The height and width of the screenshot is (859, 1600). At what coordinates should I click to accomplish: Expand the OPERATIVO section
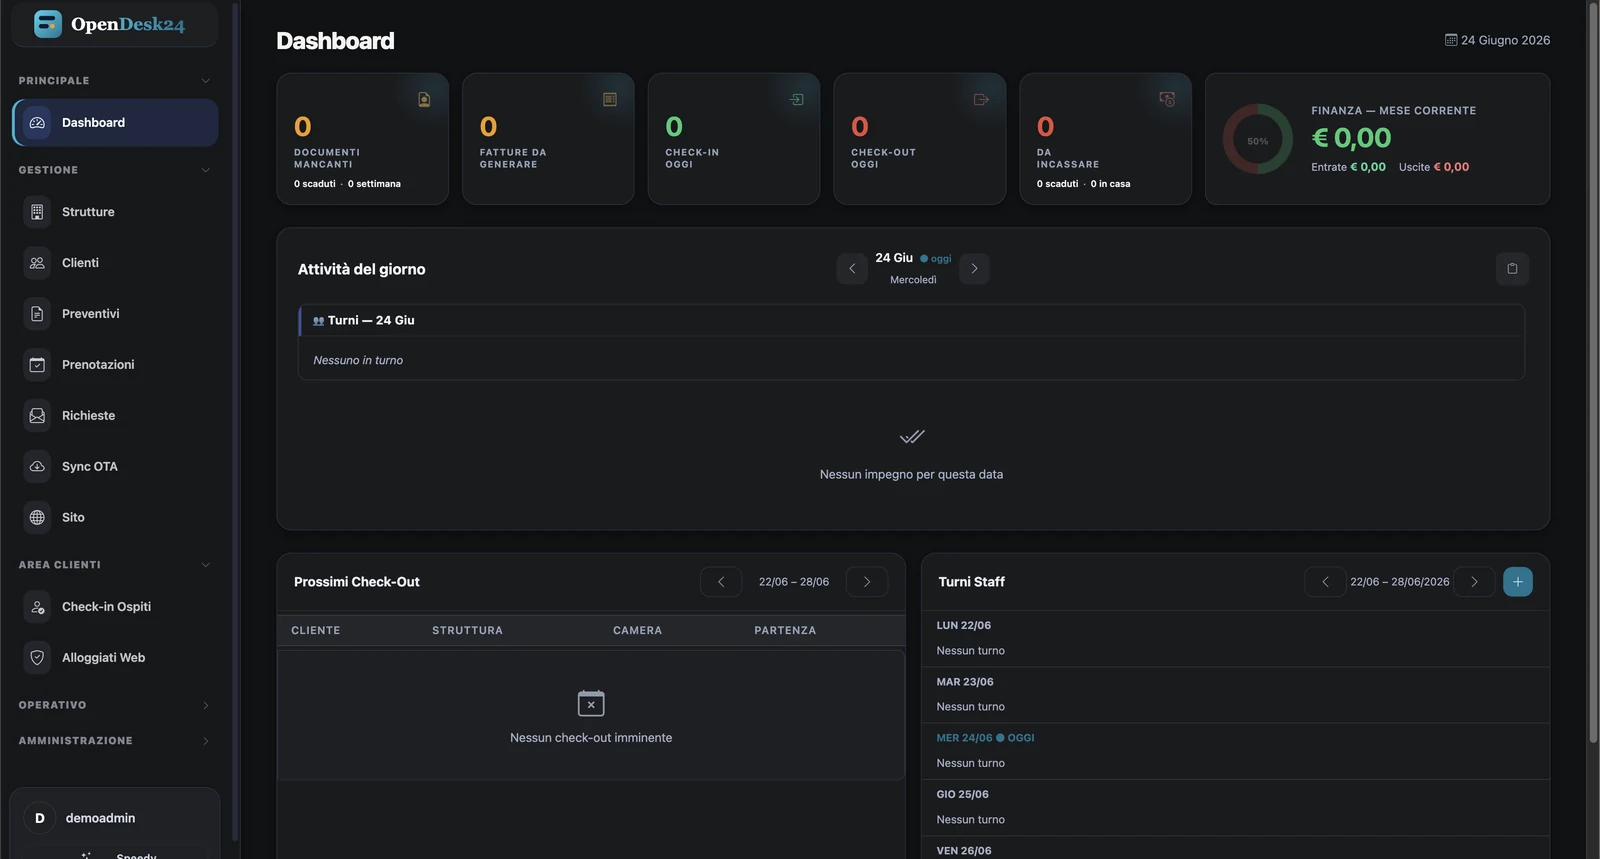coord(206,706)
